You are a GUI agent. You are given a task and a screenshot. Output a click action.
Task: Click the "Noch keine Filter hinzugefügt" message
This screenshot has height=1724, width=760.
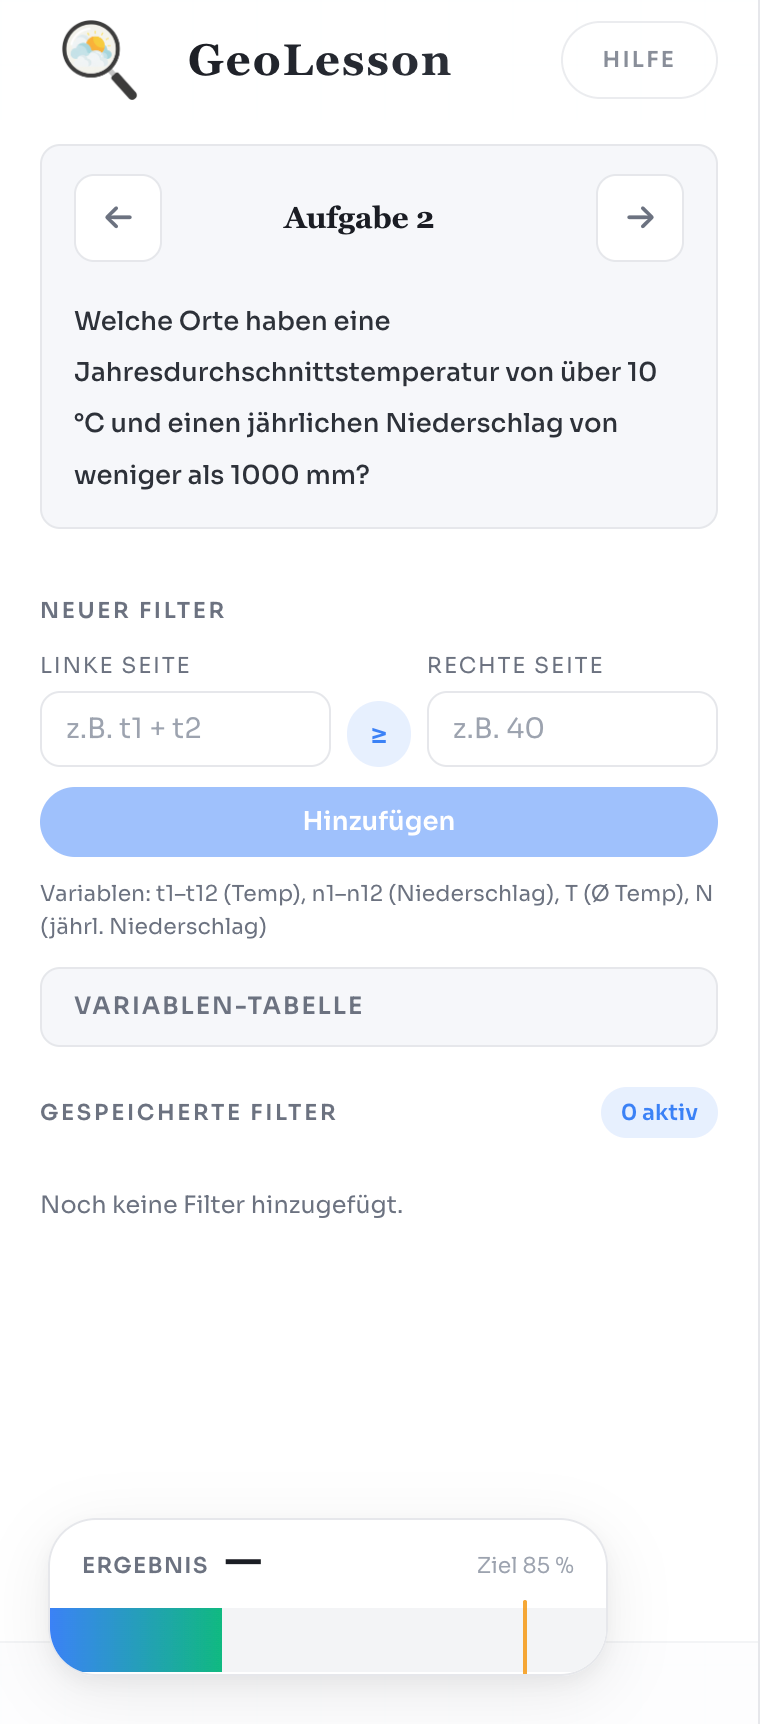tap(222, 1205)
